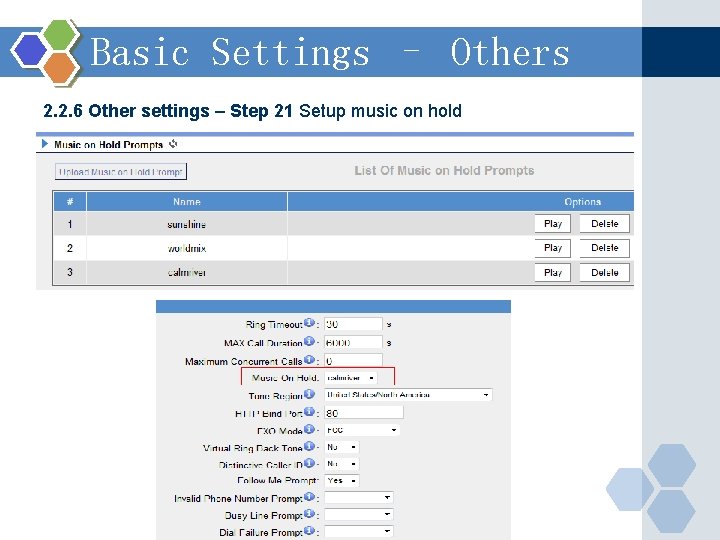Click 'List Of Music on Hold Prompts' heading

point(444,171)
